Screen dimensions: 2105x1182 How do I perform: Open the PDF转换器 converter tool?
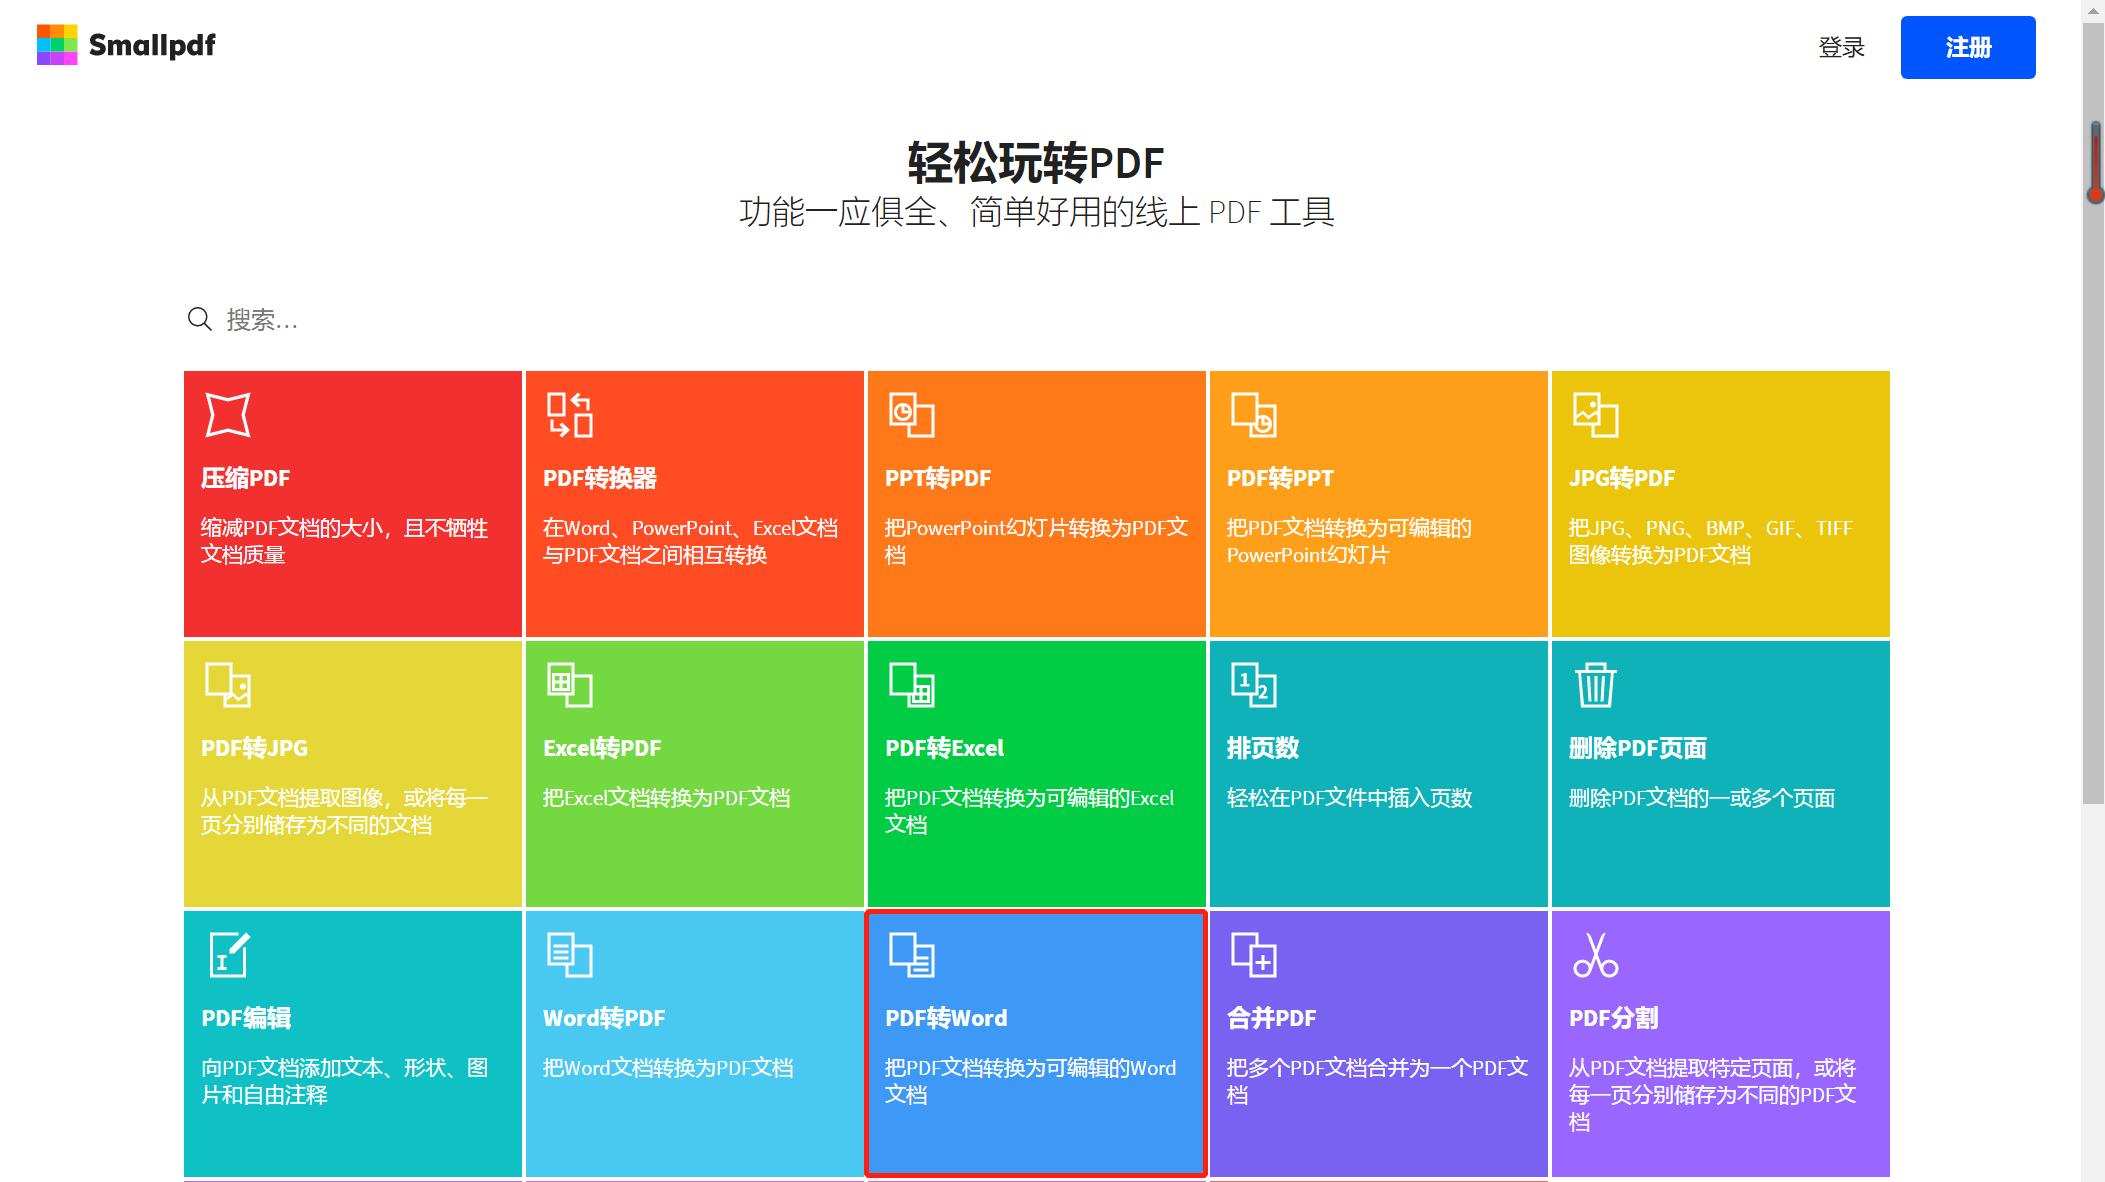(x=569, y=414)
